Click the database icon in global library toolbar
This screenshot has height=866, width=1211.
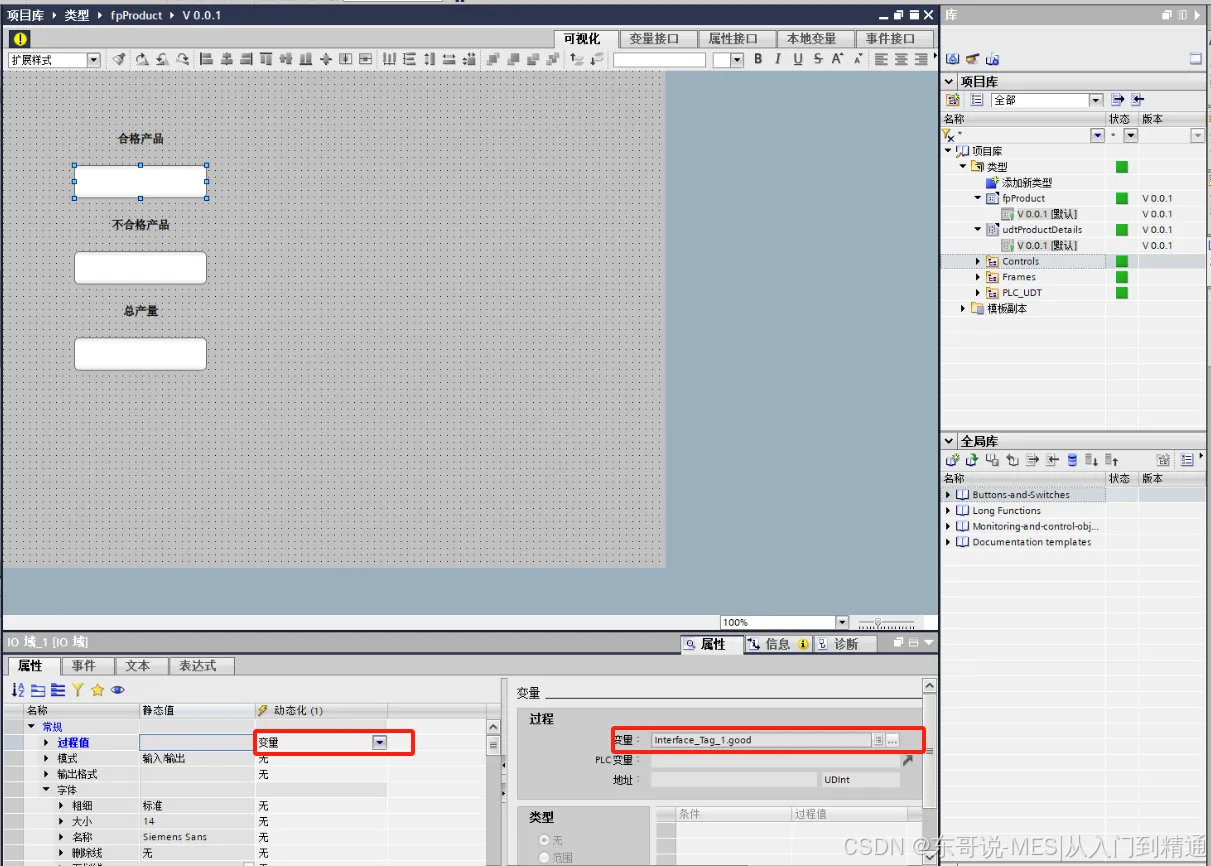tap(1072, 460)
